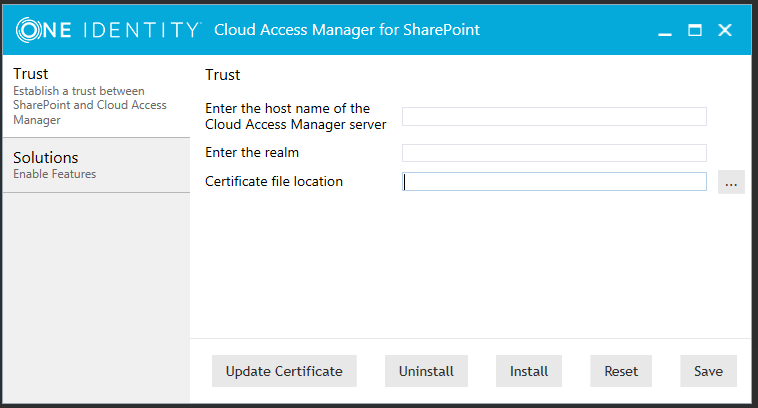Screen dimensions: 758x408
Task: Focus the Cloud Access Manager host name field
Action: click(x=554, y=117)
